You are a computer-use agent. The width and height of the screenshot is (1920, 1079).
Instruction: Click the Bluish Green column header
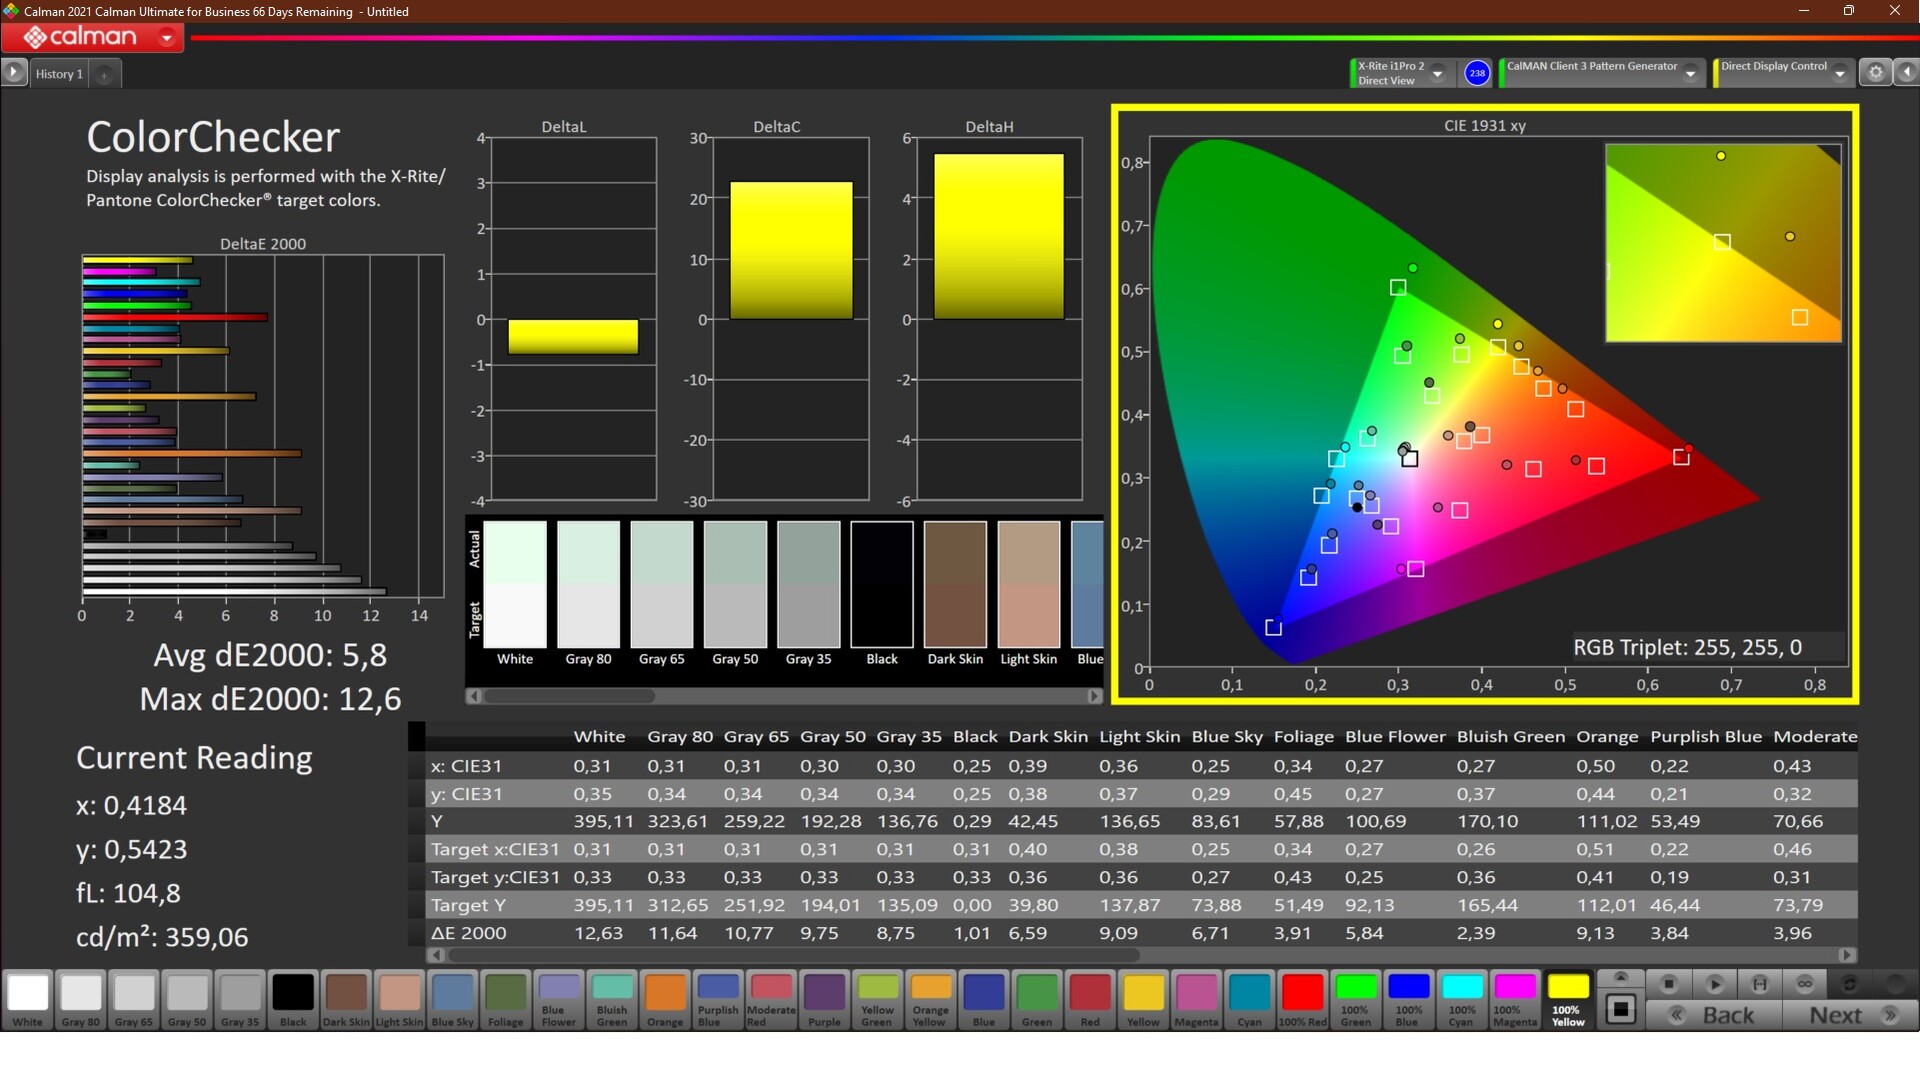pos(1510,736)
